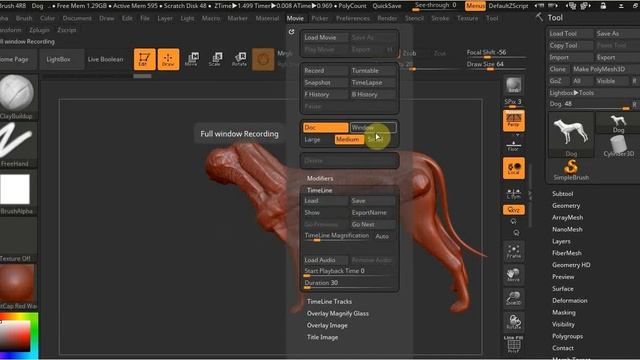The width and height of the screenshot is (640, 360).
Task: Click the Movie palette refresh icon
Action: [291, 32]
